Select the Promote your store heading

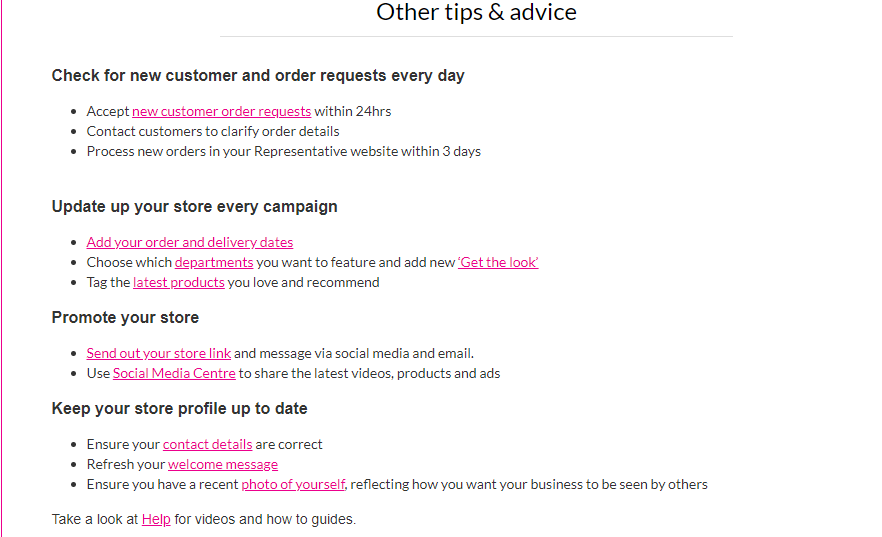125,318
